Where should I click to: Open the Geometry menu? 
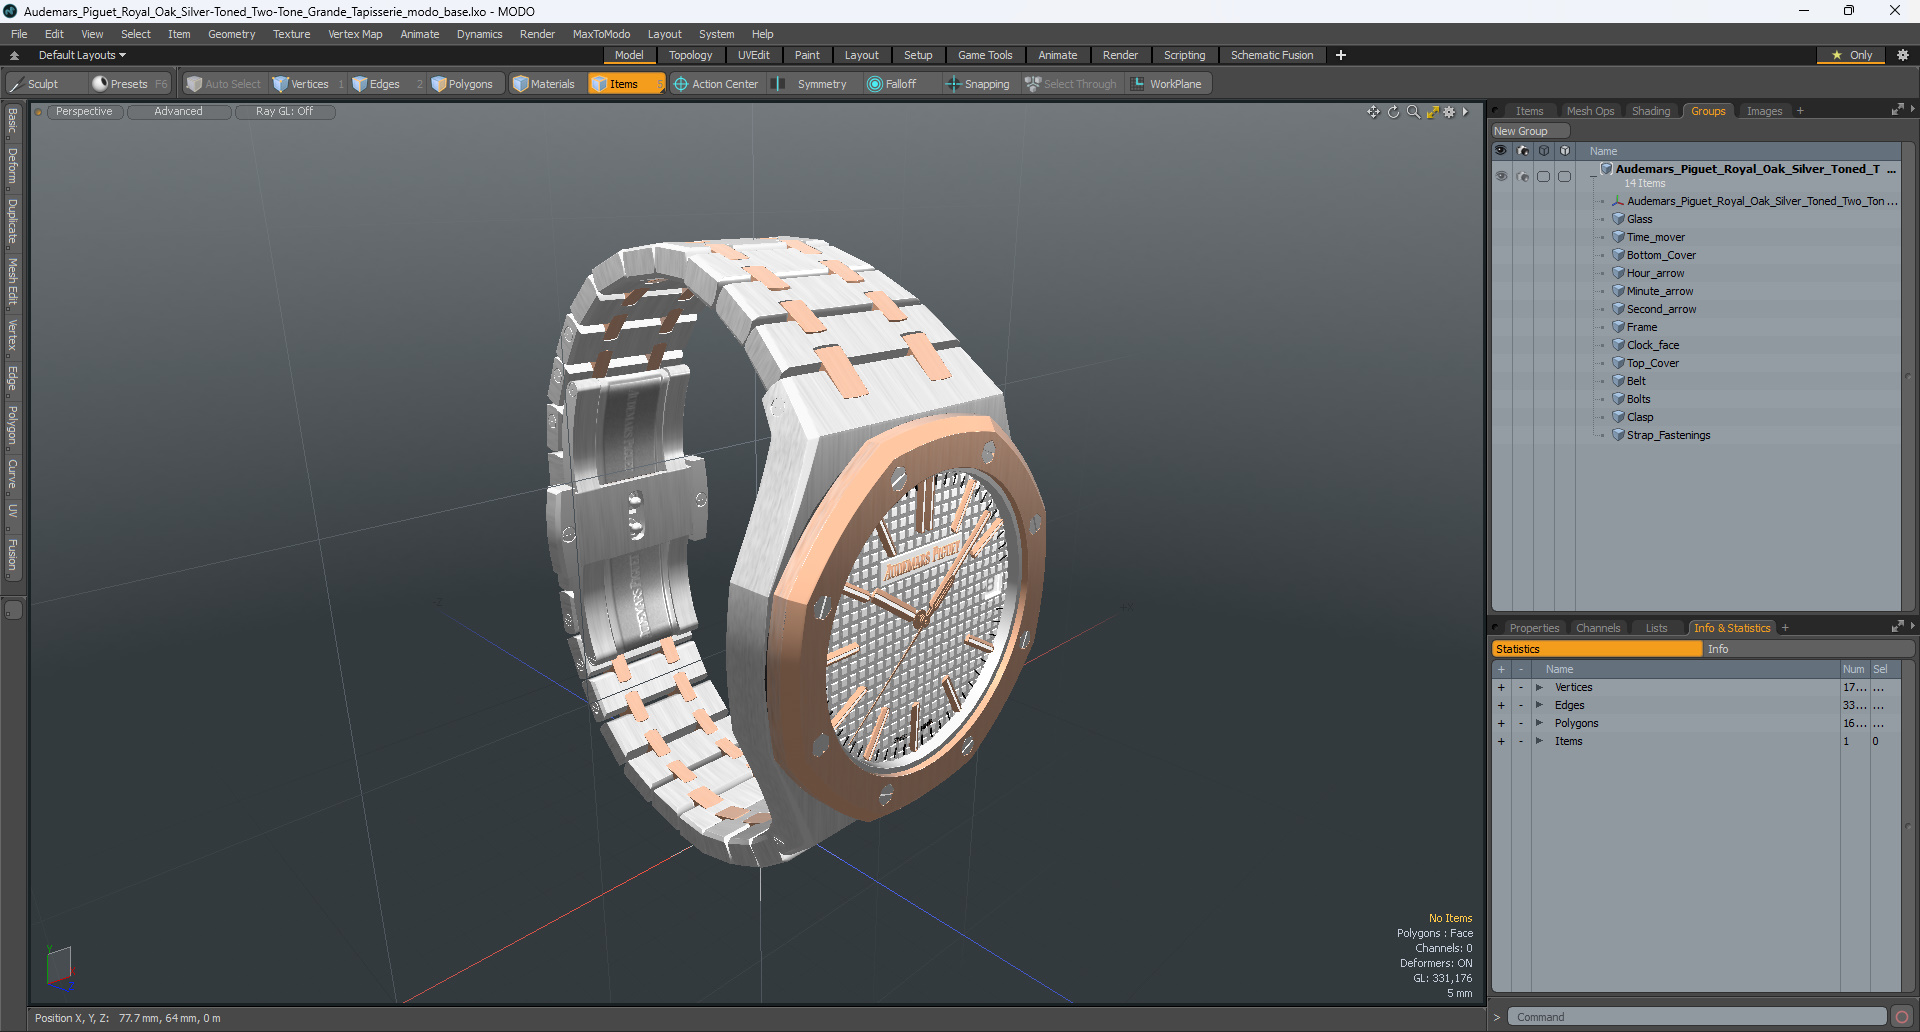231,34
